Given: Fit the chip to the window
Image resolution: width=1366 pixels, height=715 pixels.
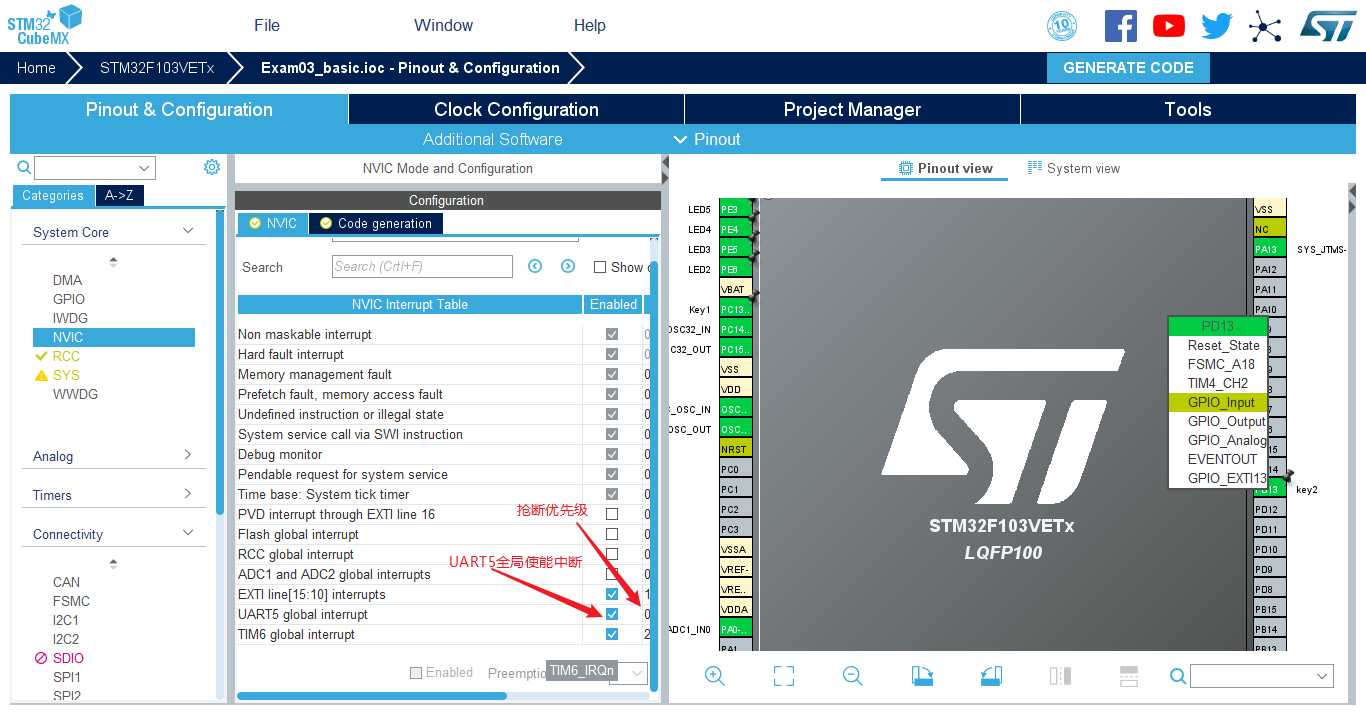Looking at the screenshot, I should [x=784, y=676].
